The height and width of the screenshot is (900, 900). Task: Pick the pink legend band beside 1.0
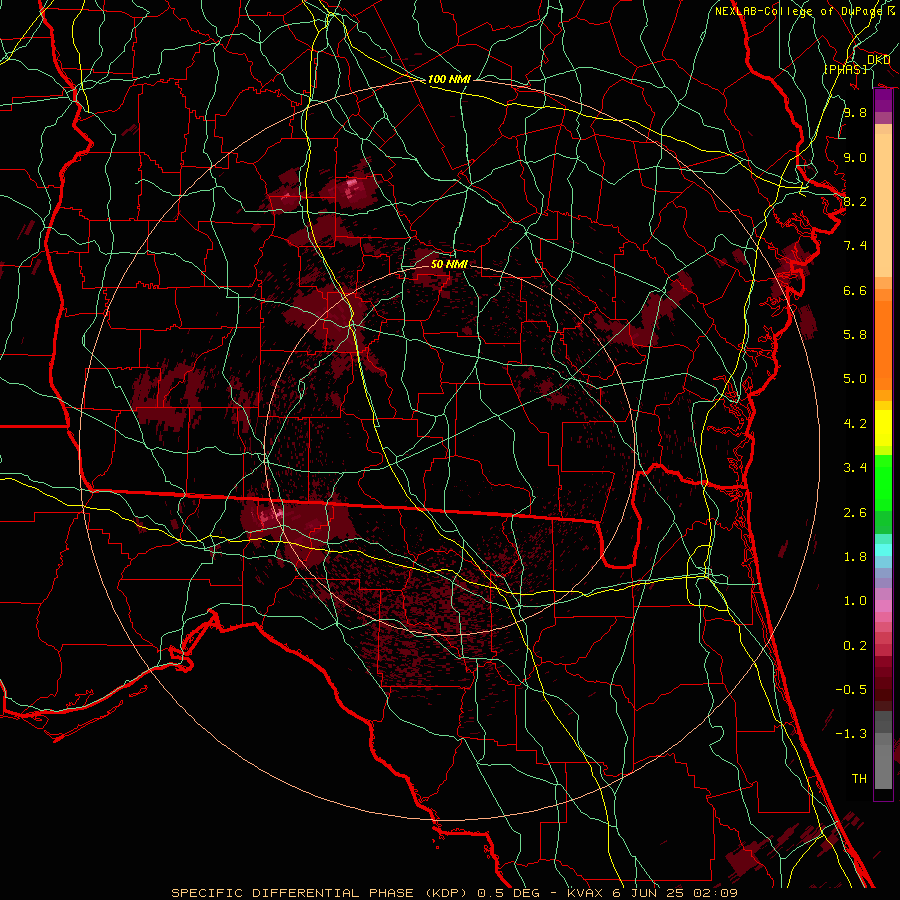883,606
